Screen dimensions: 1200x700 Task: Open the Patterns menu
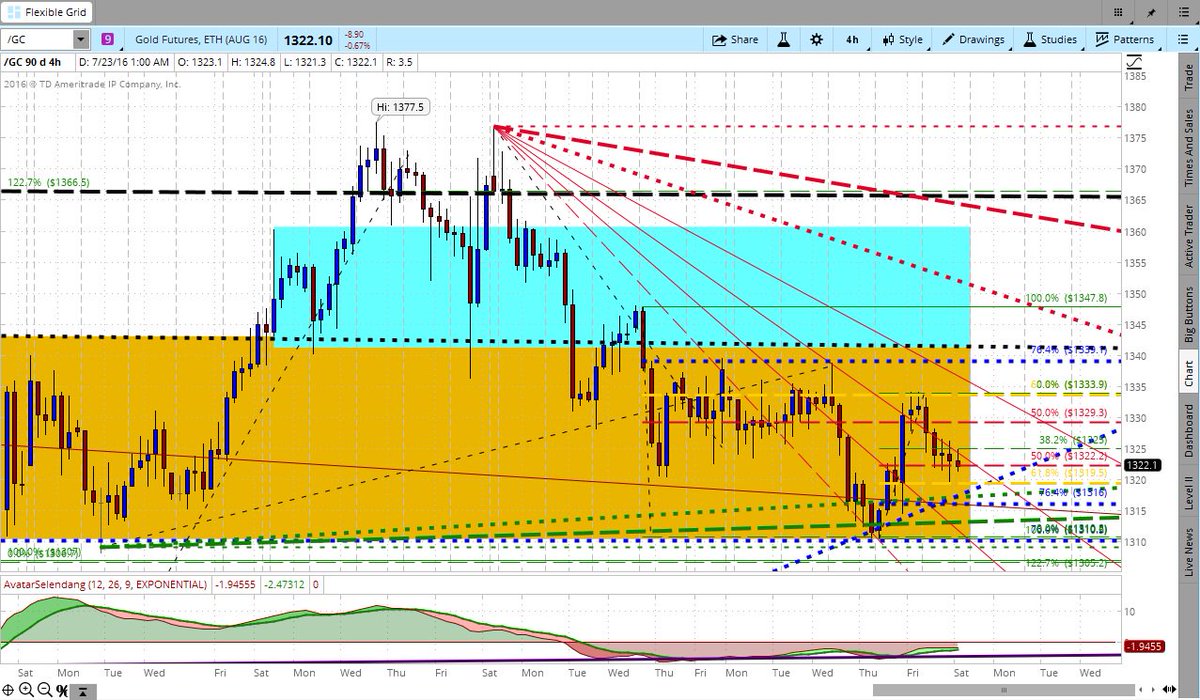[x=1124, y=40]
